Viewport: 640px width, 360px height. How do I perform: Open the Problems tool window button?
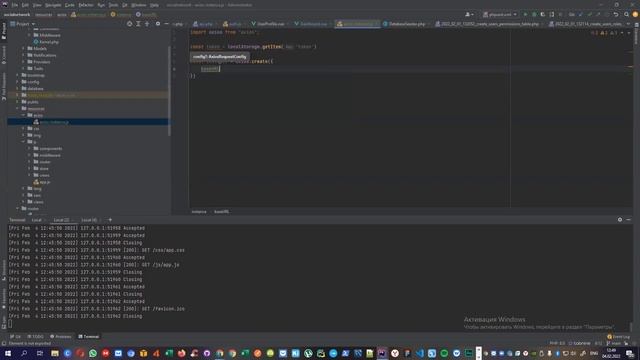point(61,337)
